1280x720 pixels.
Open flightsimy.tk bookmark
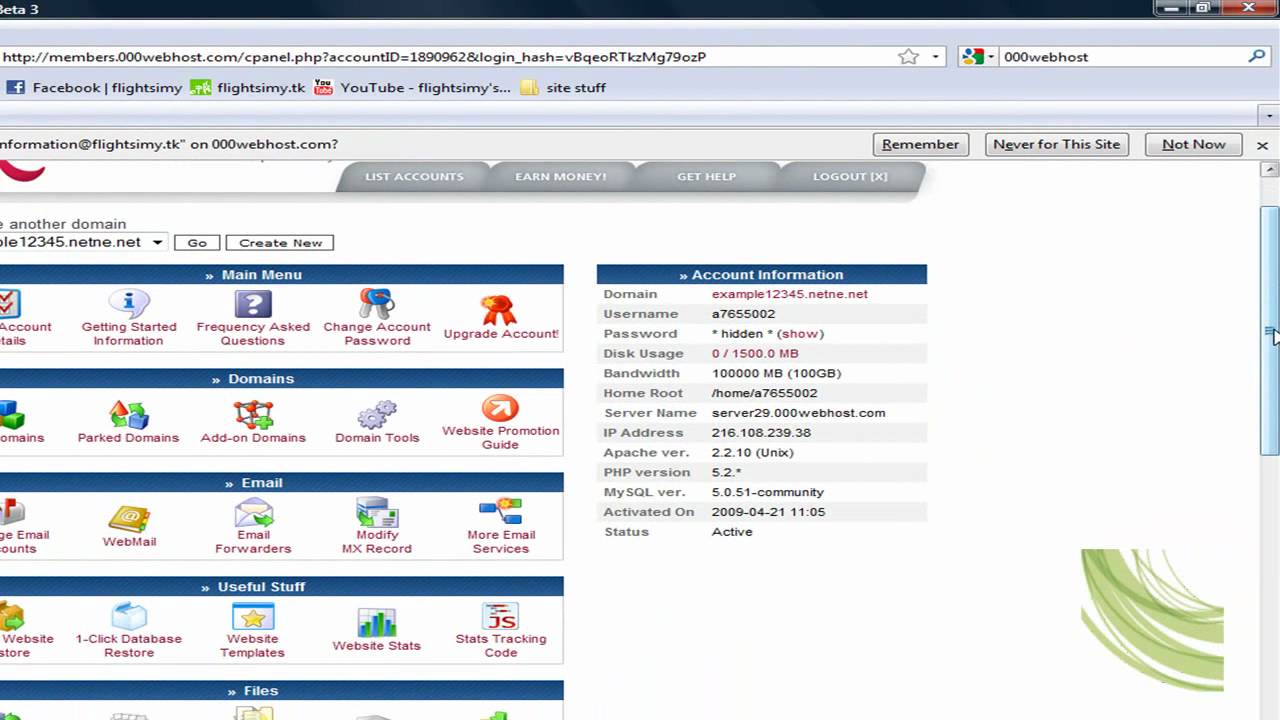pos(248,87)
